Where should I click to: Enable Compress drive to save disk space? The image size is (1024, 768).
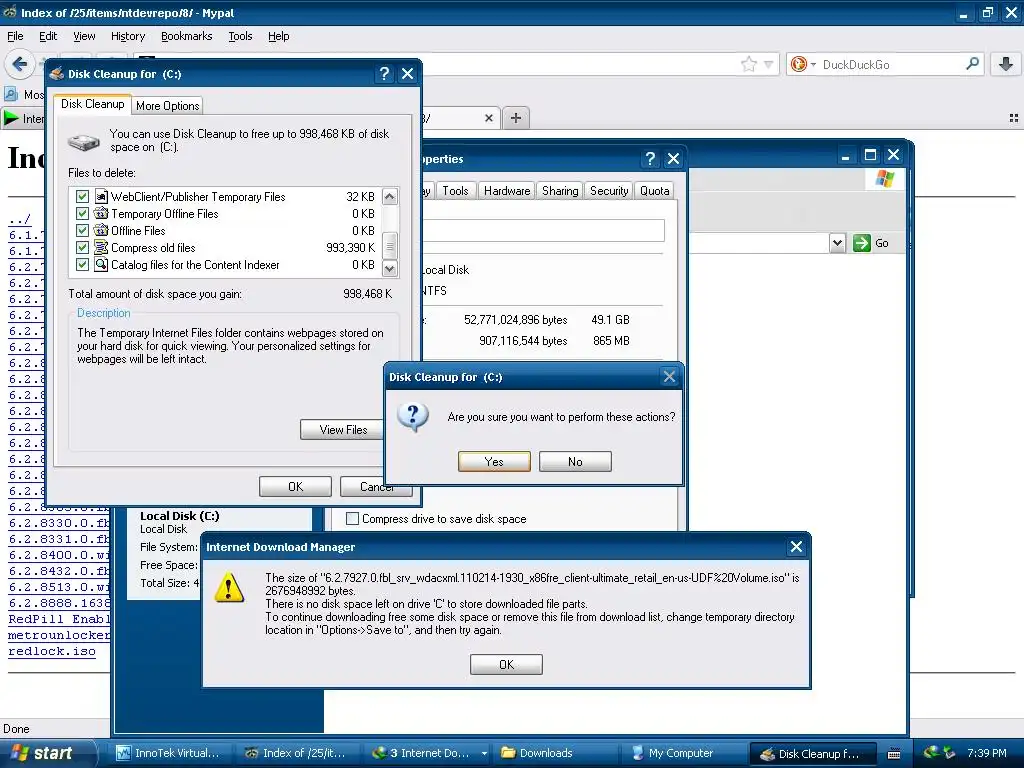[353, 519]
